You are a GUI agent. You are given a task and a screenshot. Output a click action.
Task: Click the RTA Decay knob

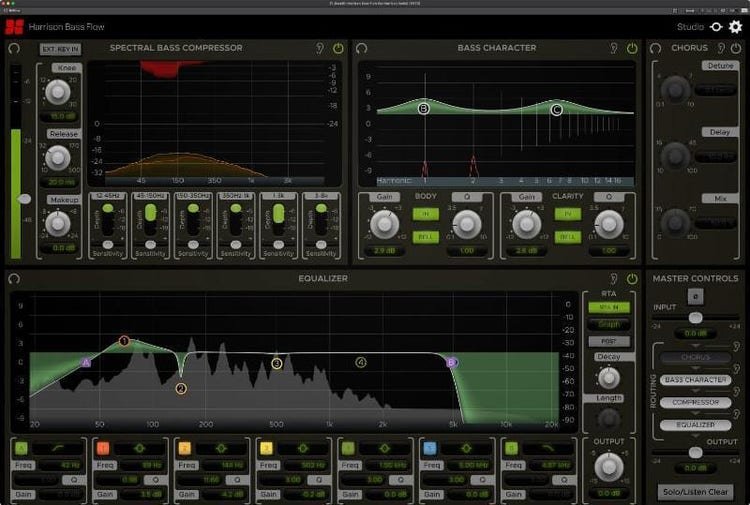coord(608,378)
